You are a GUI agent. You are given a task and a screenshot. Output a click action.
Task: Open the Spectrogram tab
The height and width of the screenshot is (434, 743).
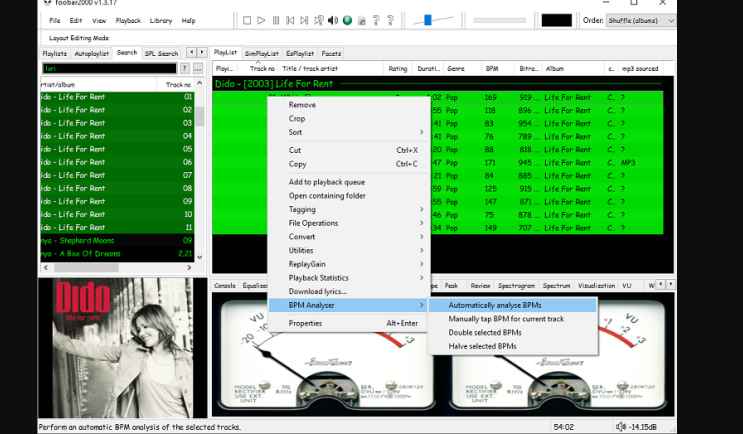click(516, 286)
